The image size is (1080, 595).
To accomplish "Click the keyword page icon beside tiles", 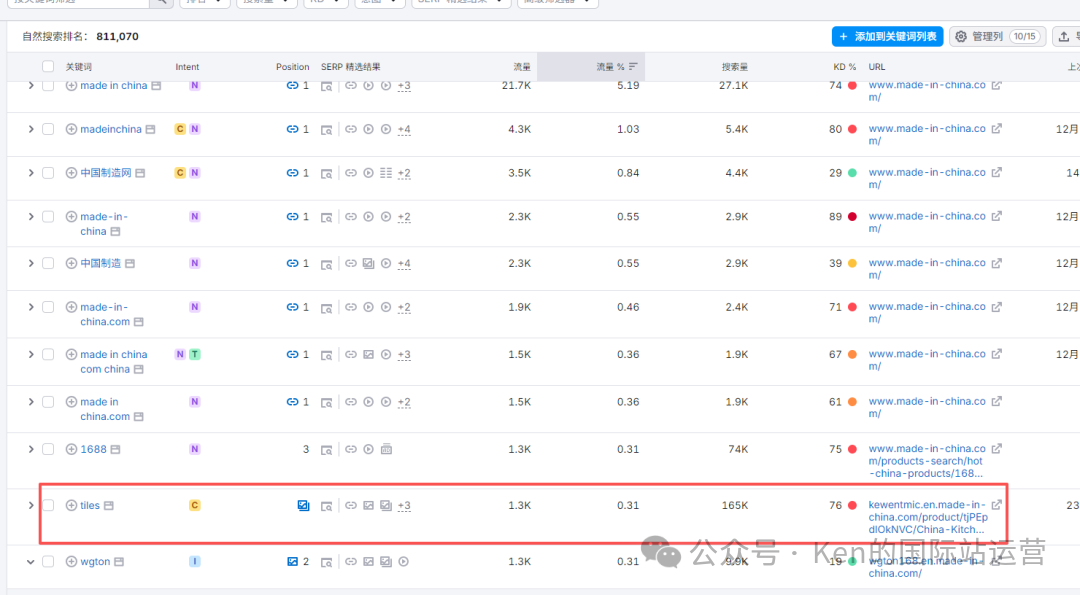I will [x=109, y=505].
